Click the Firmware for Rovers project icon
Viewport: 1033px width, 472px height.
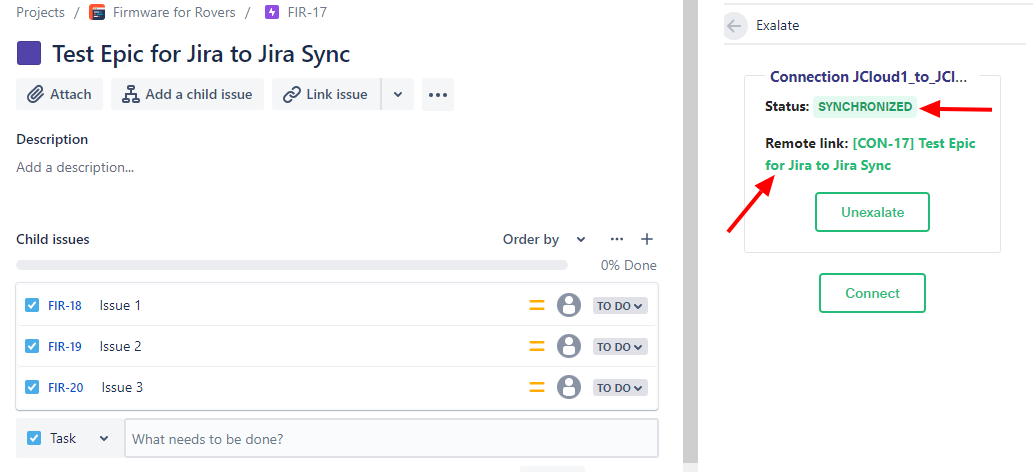[97, 13]
